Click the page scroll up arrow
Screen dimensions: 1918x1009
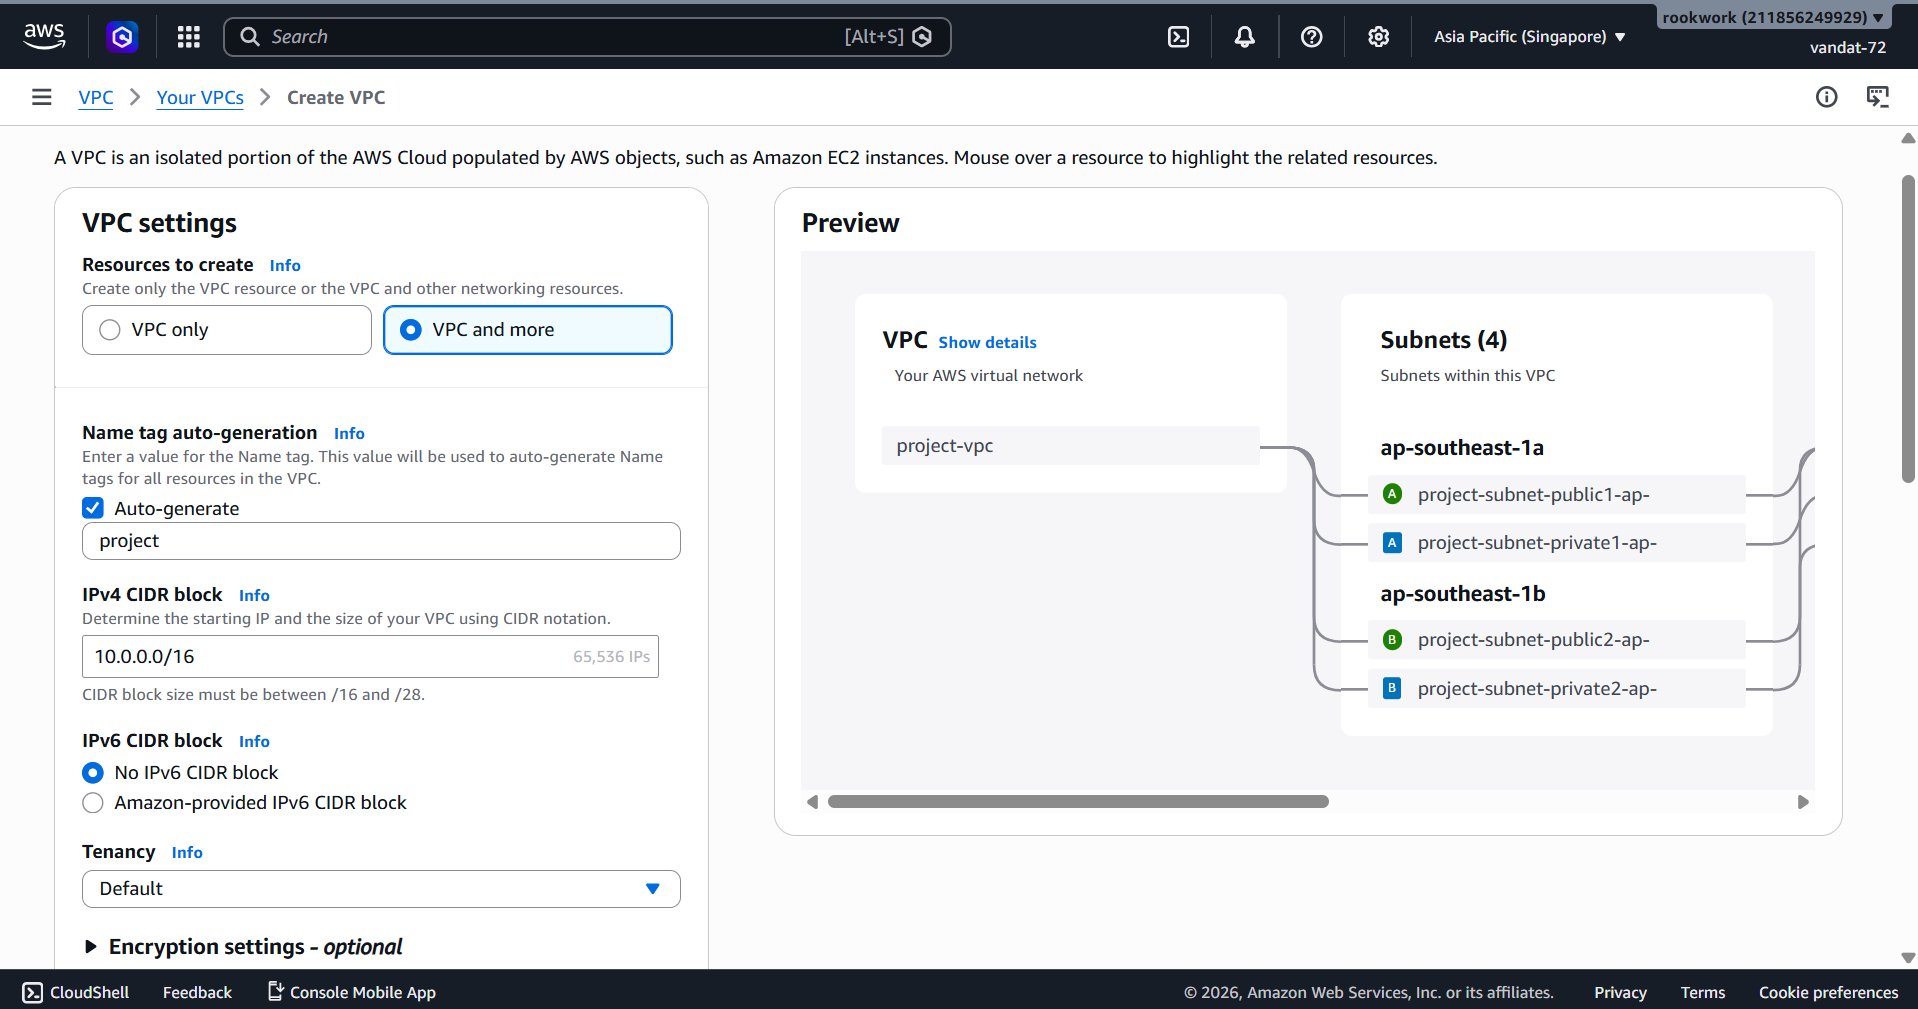pyautogui.click(x=1908, y=139)
